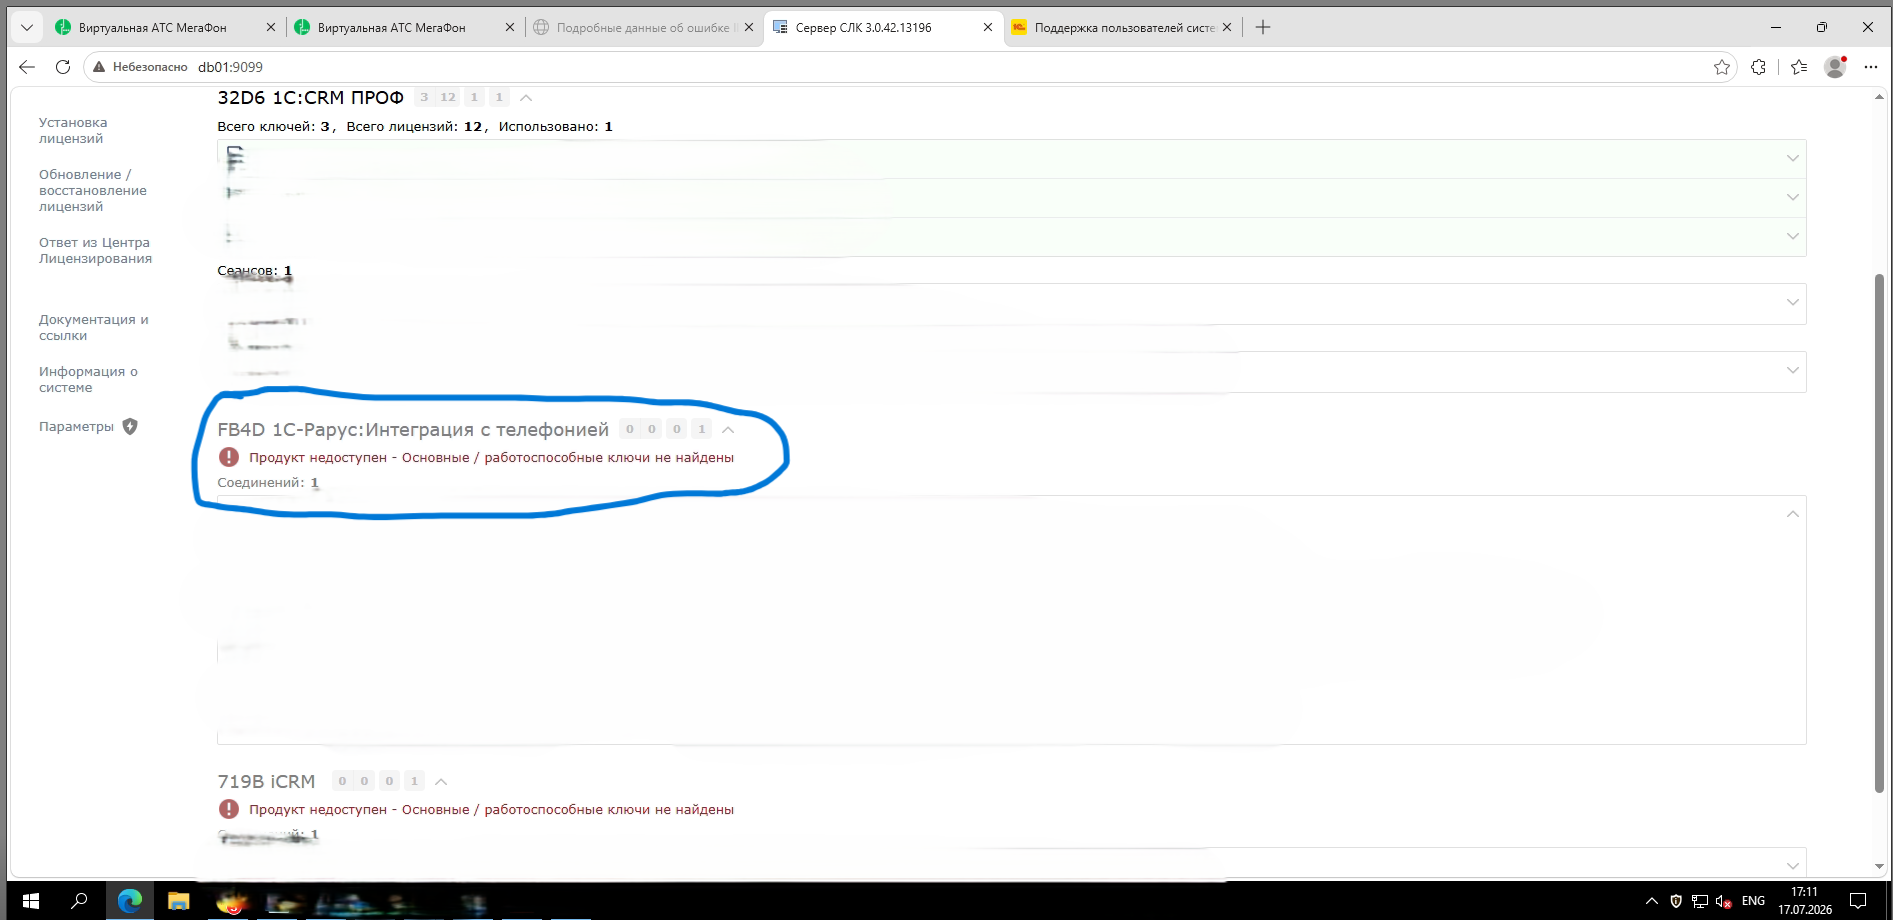Click the Продукт недоступен message under 719B iCRM

click(492, 809)
